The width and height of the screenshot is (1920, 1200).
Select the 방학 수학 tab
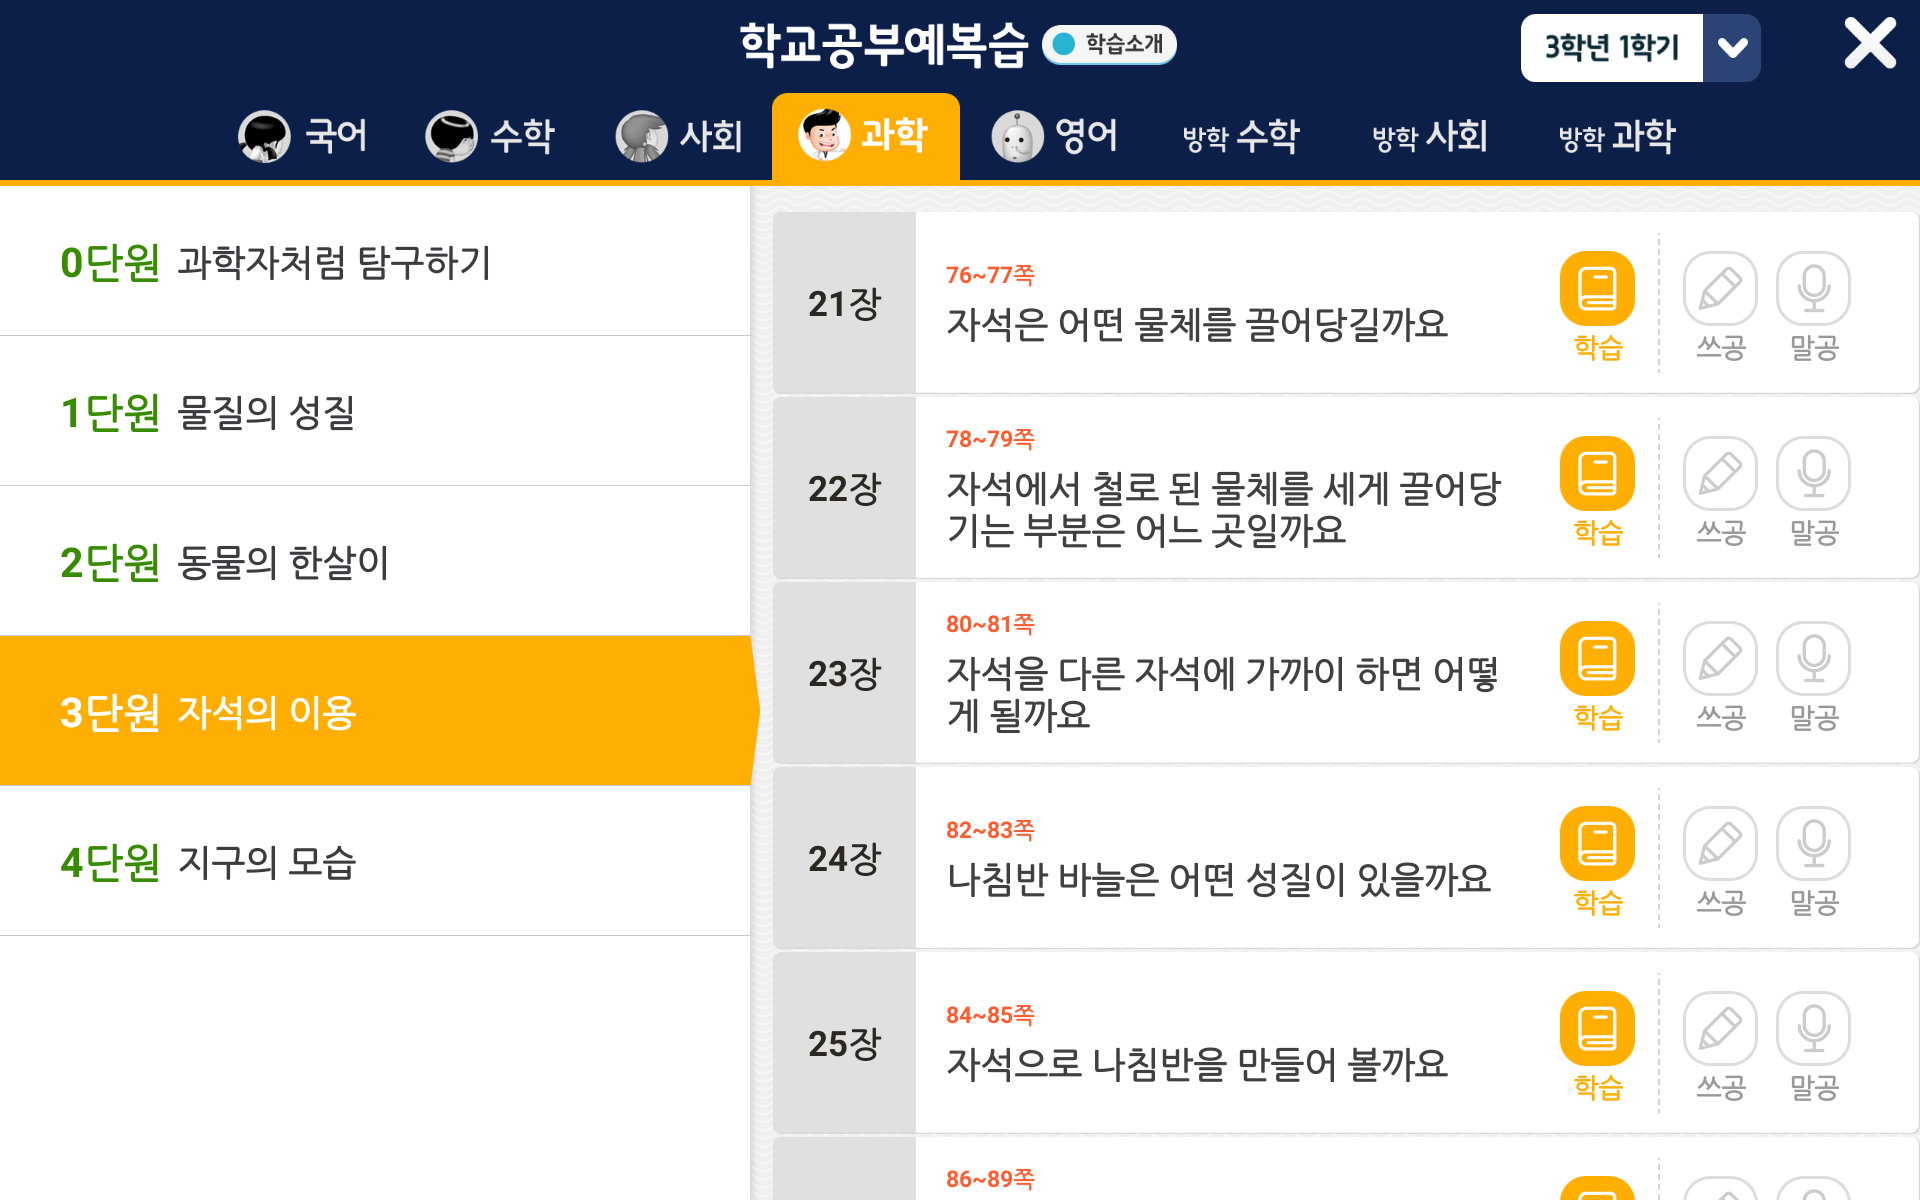[1241, 136]
